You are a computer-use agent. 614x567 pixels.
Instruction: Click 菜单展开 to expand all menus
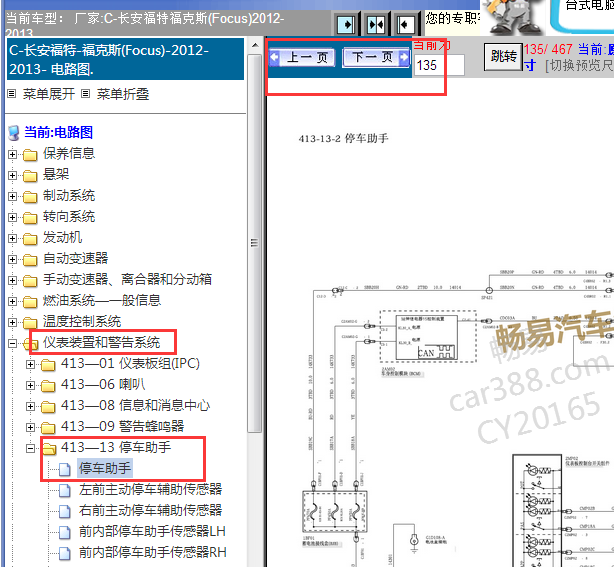tap(49, 94)
